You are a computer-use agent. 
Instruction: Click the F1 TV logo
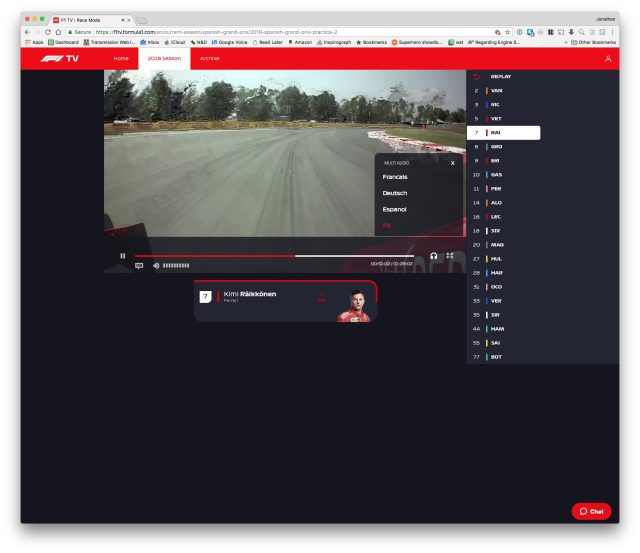(59, 59)
